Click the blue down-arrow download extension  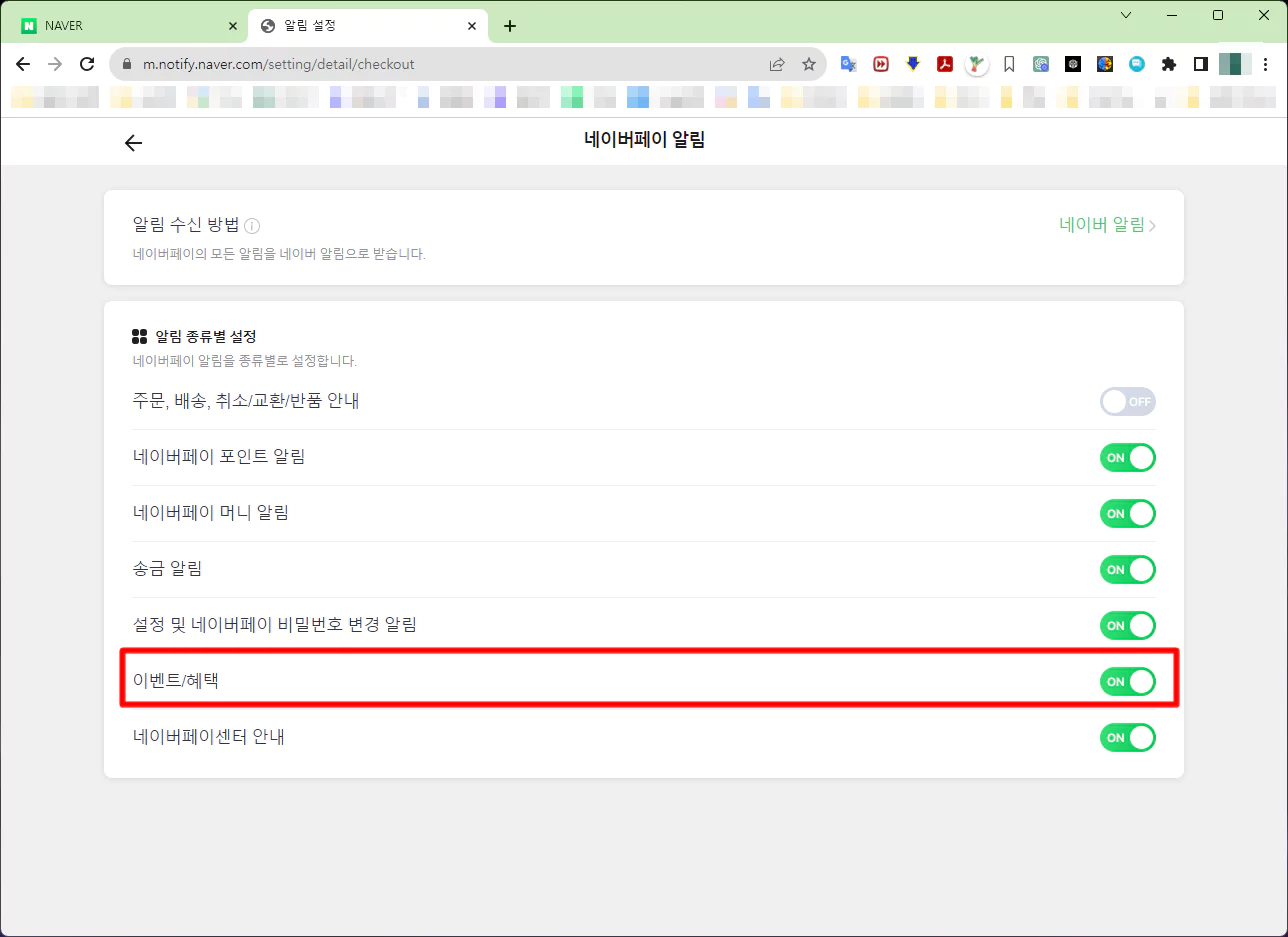(x=912, y=64)
